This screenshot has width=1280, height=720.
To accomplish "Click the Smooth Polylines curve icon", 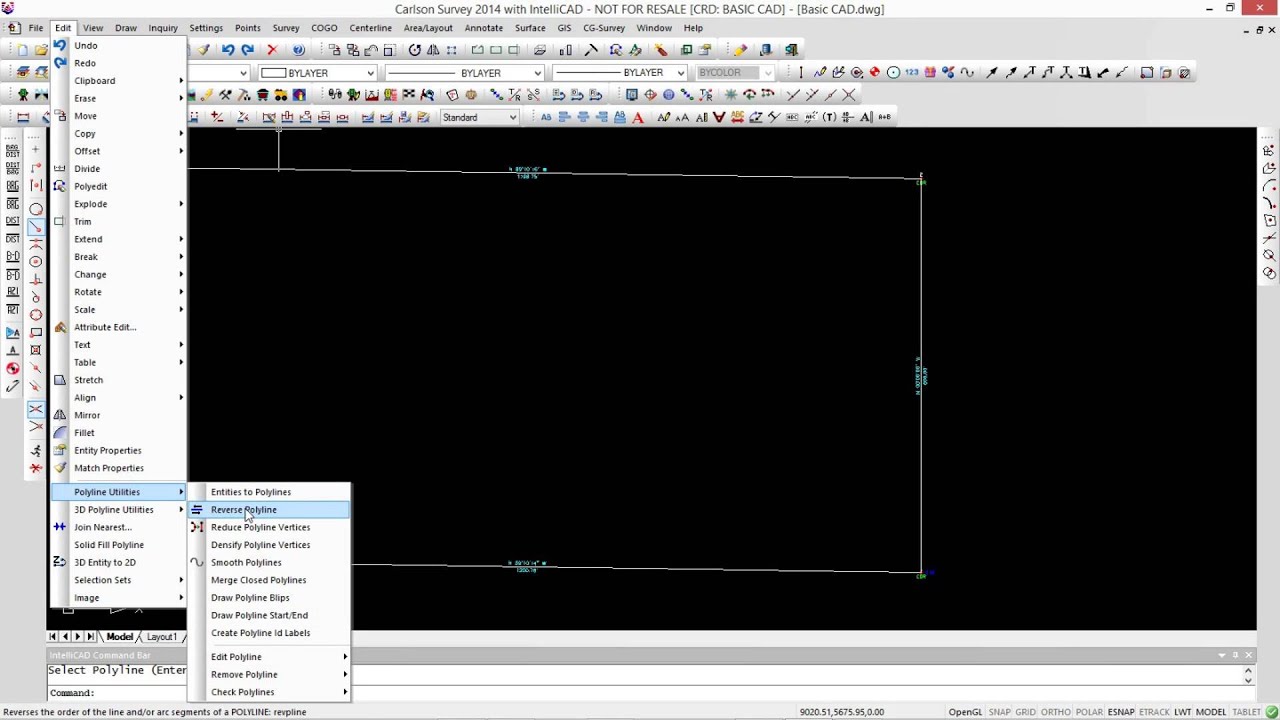I will [x=197, y=563].
